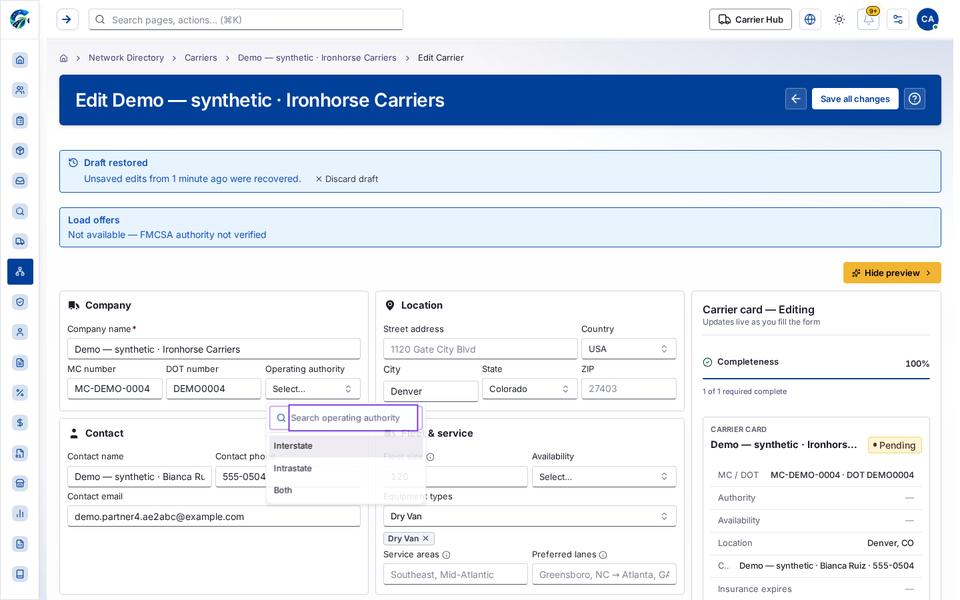Click the Hide preview button
960x600 pixels.
(x=891, y=273)
